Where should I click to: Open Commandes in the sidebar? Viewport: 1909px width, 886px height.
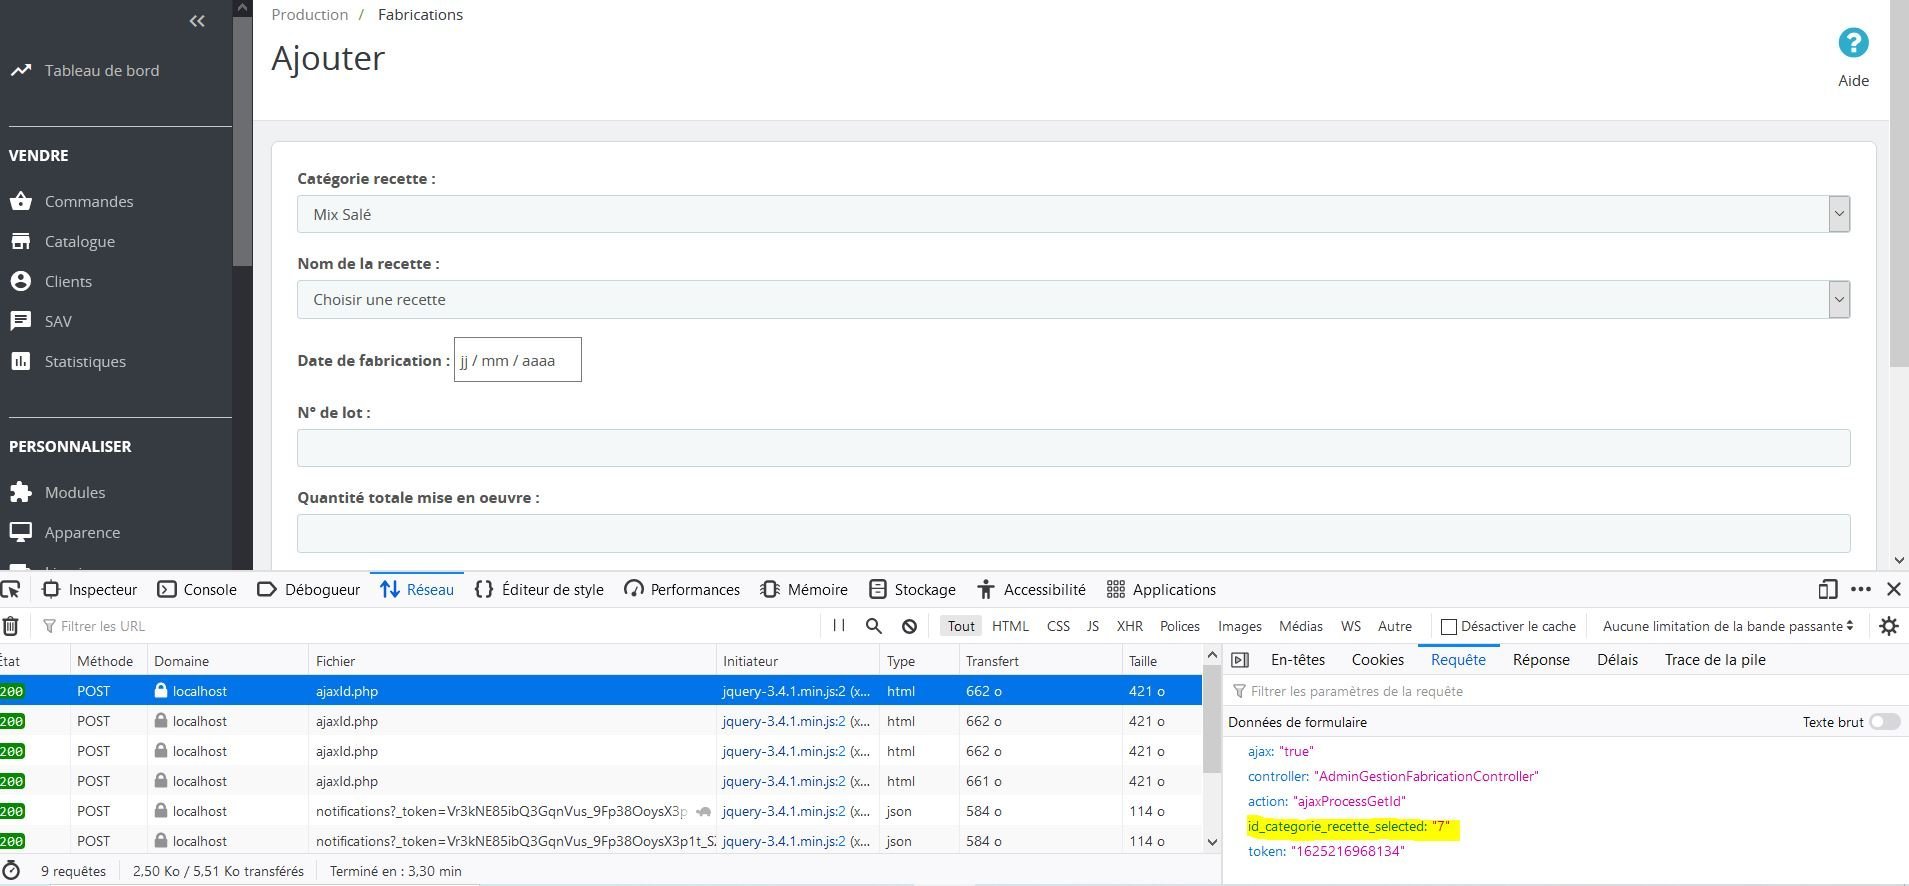tap(88, 201)
